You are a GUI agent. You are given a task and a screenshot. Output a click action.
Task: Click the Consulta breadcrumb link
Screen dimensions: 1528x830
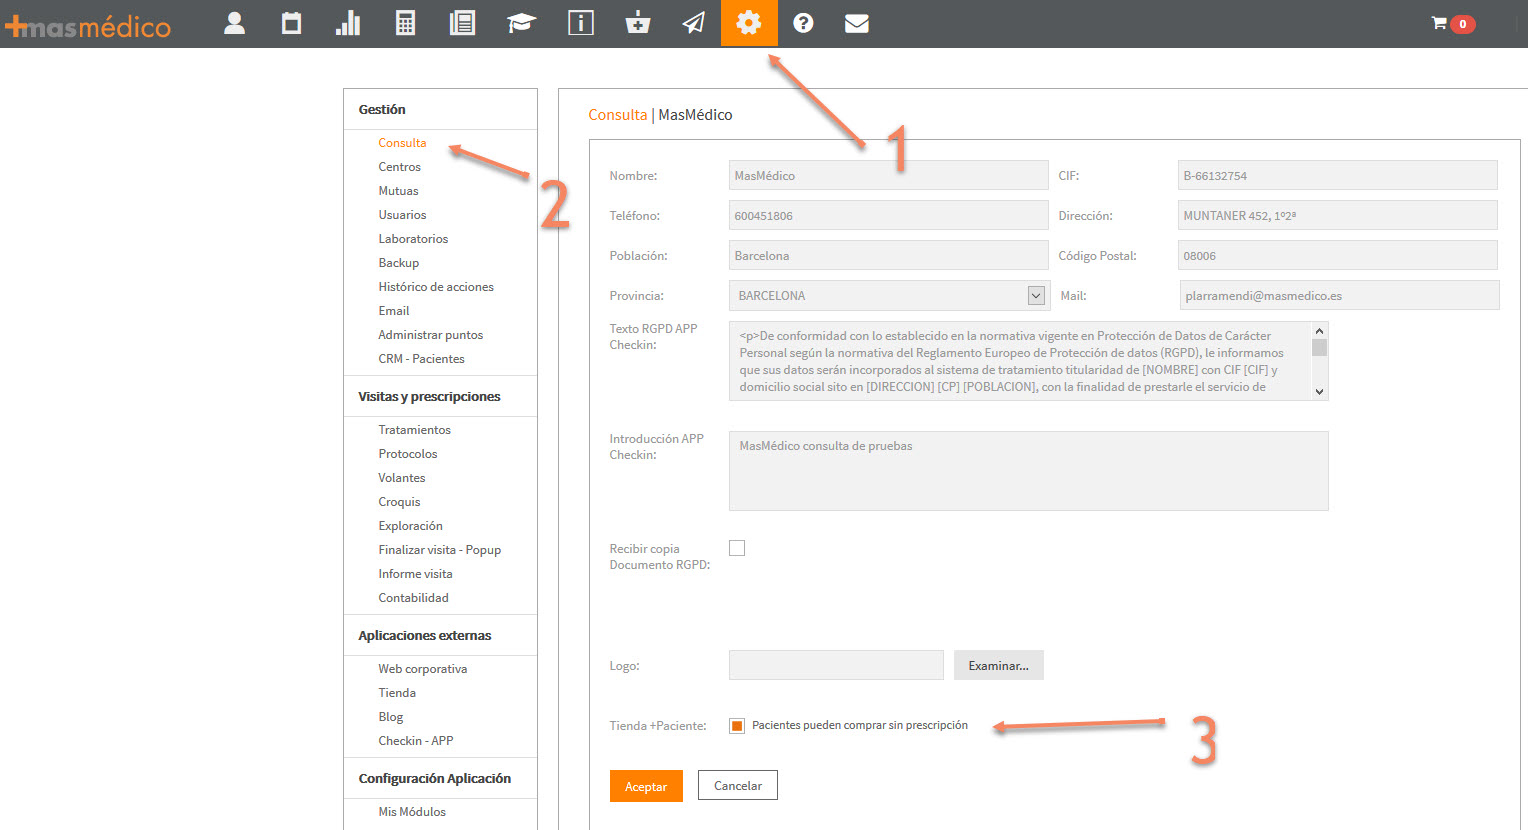pyautogui.click(x=618, y=115)
